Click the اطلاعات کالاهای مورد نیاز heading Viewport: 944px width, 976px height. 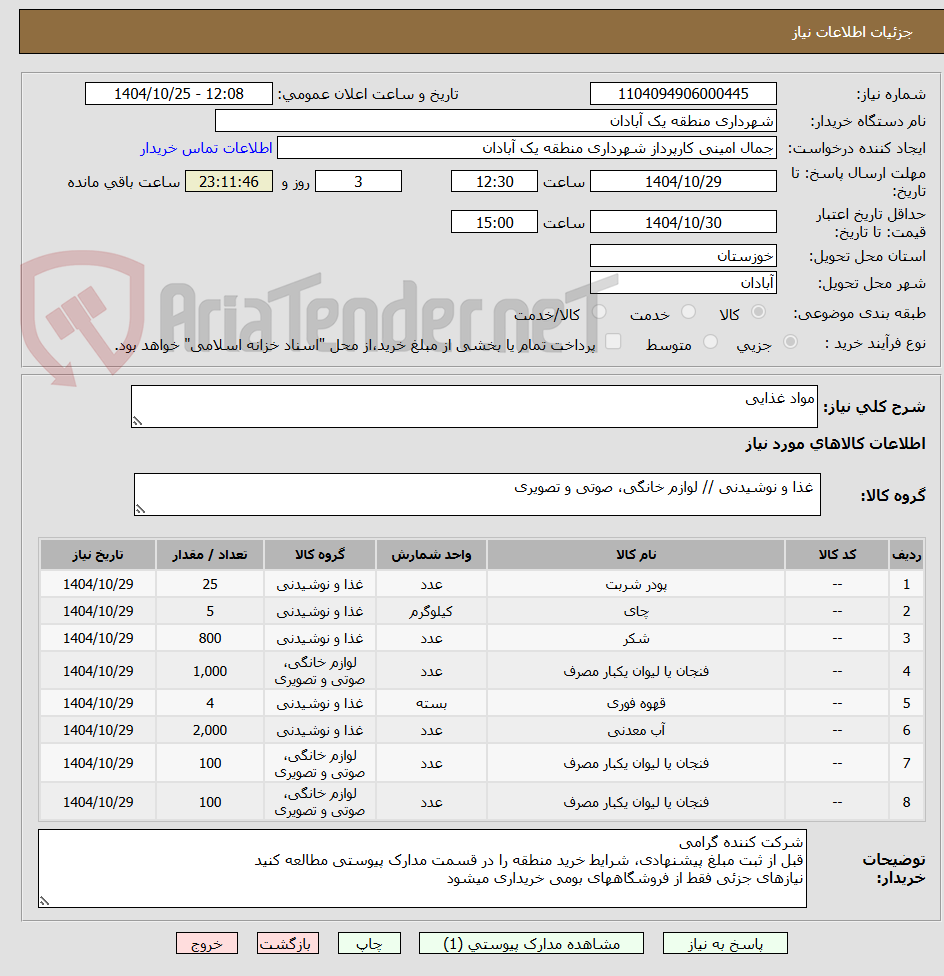tap(835, 444)
